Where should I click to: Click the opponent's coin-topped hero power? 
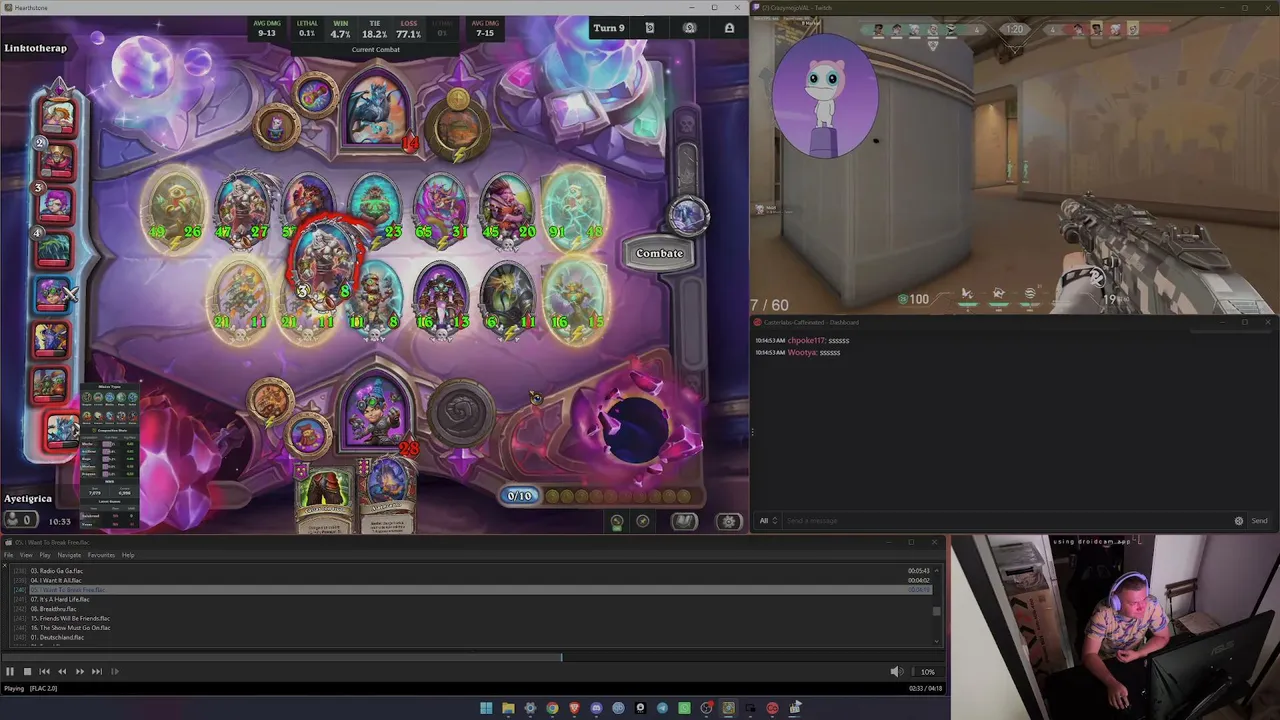click(457, 128)
